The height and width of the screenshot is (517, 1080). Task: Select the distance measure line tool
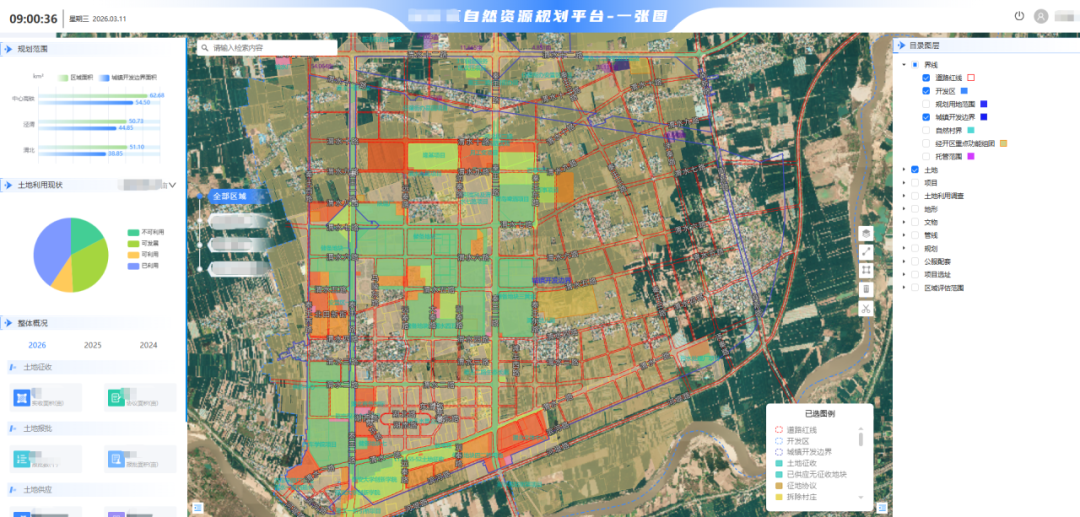866,251
